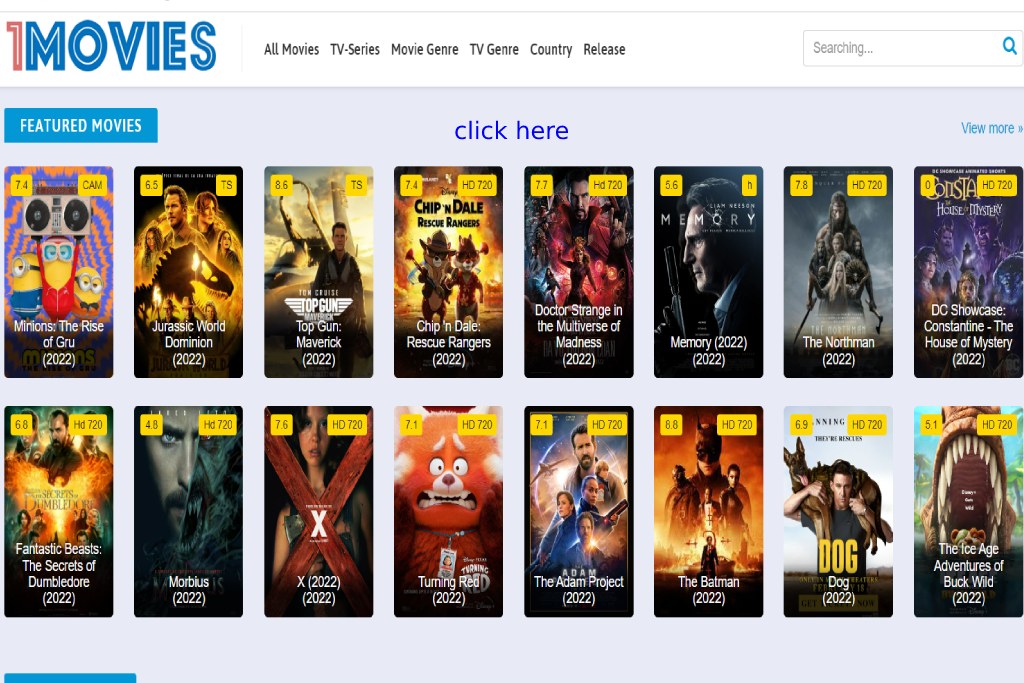
Task: Open Dog (2022) movie poster
Action: coord(839,512)
